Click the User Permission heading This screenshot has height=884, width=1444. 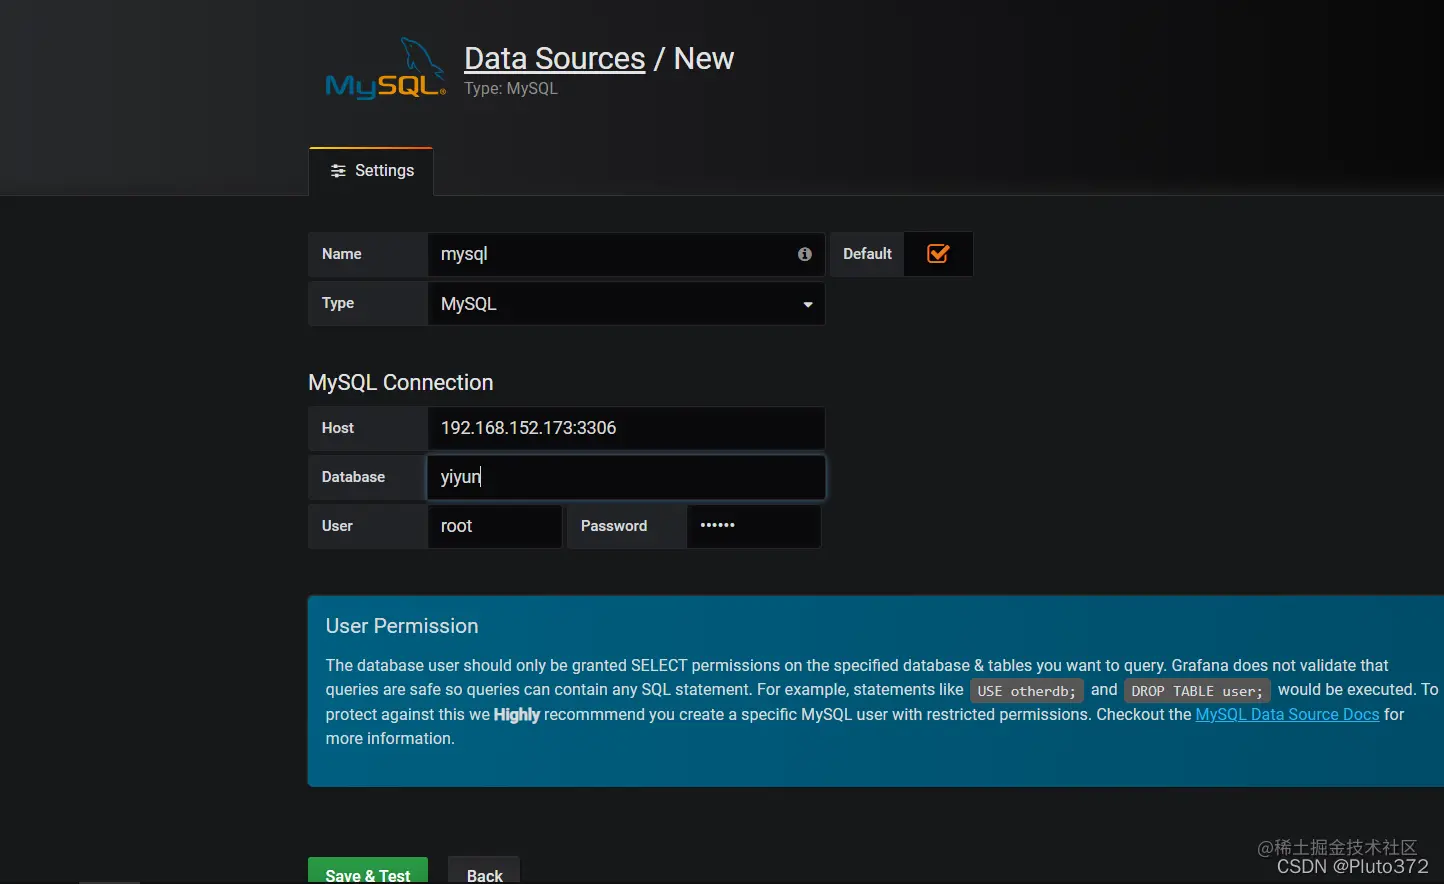402,626
